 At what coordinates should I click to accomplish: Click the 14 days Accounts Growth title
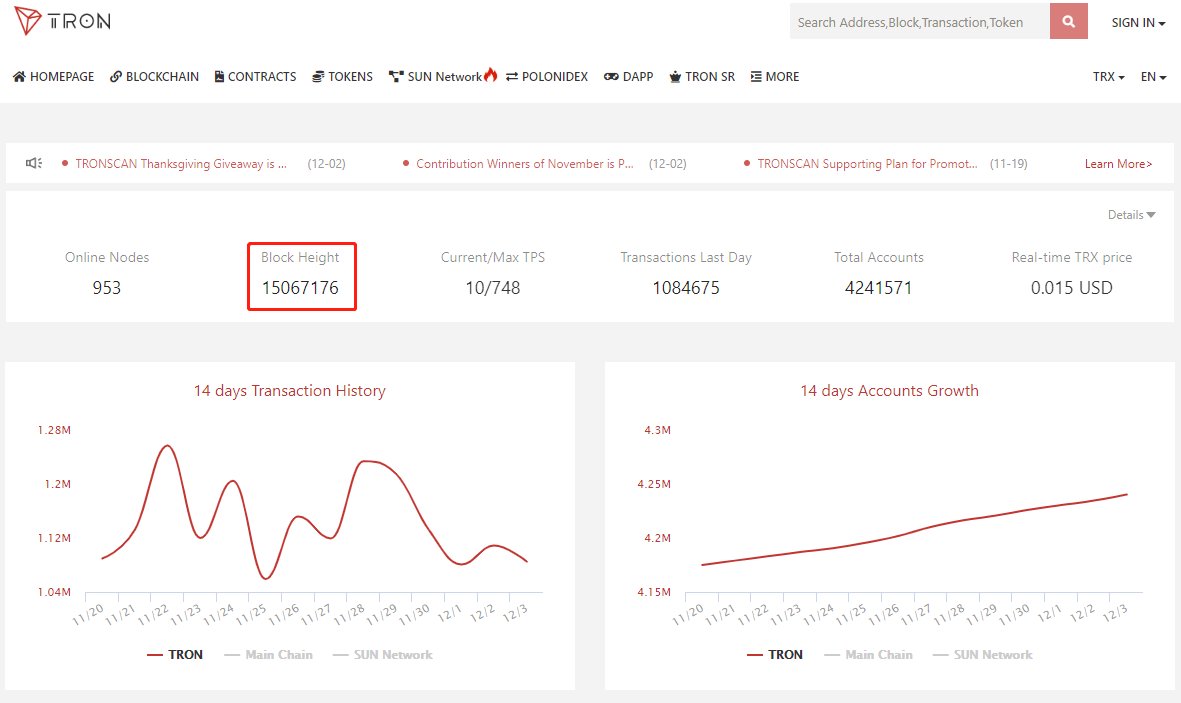click(889, 390)
